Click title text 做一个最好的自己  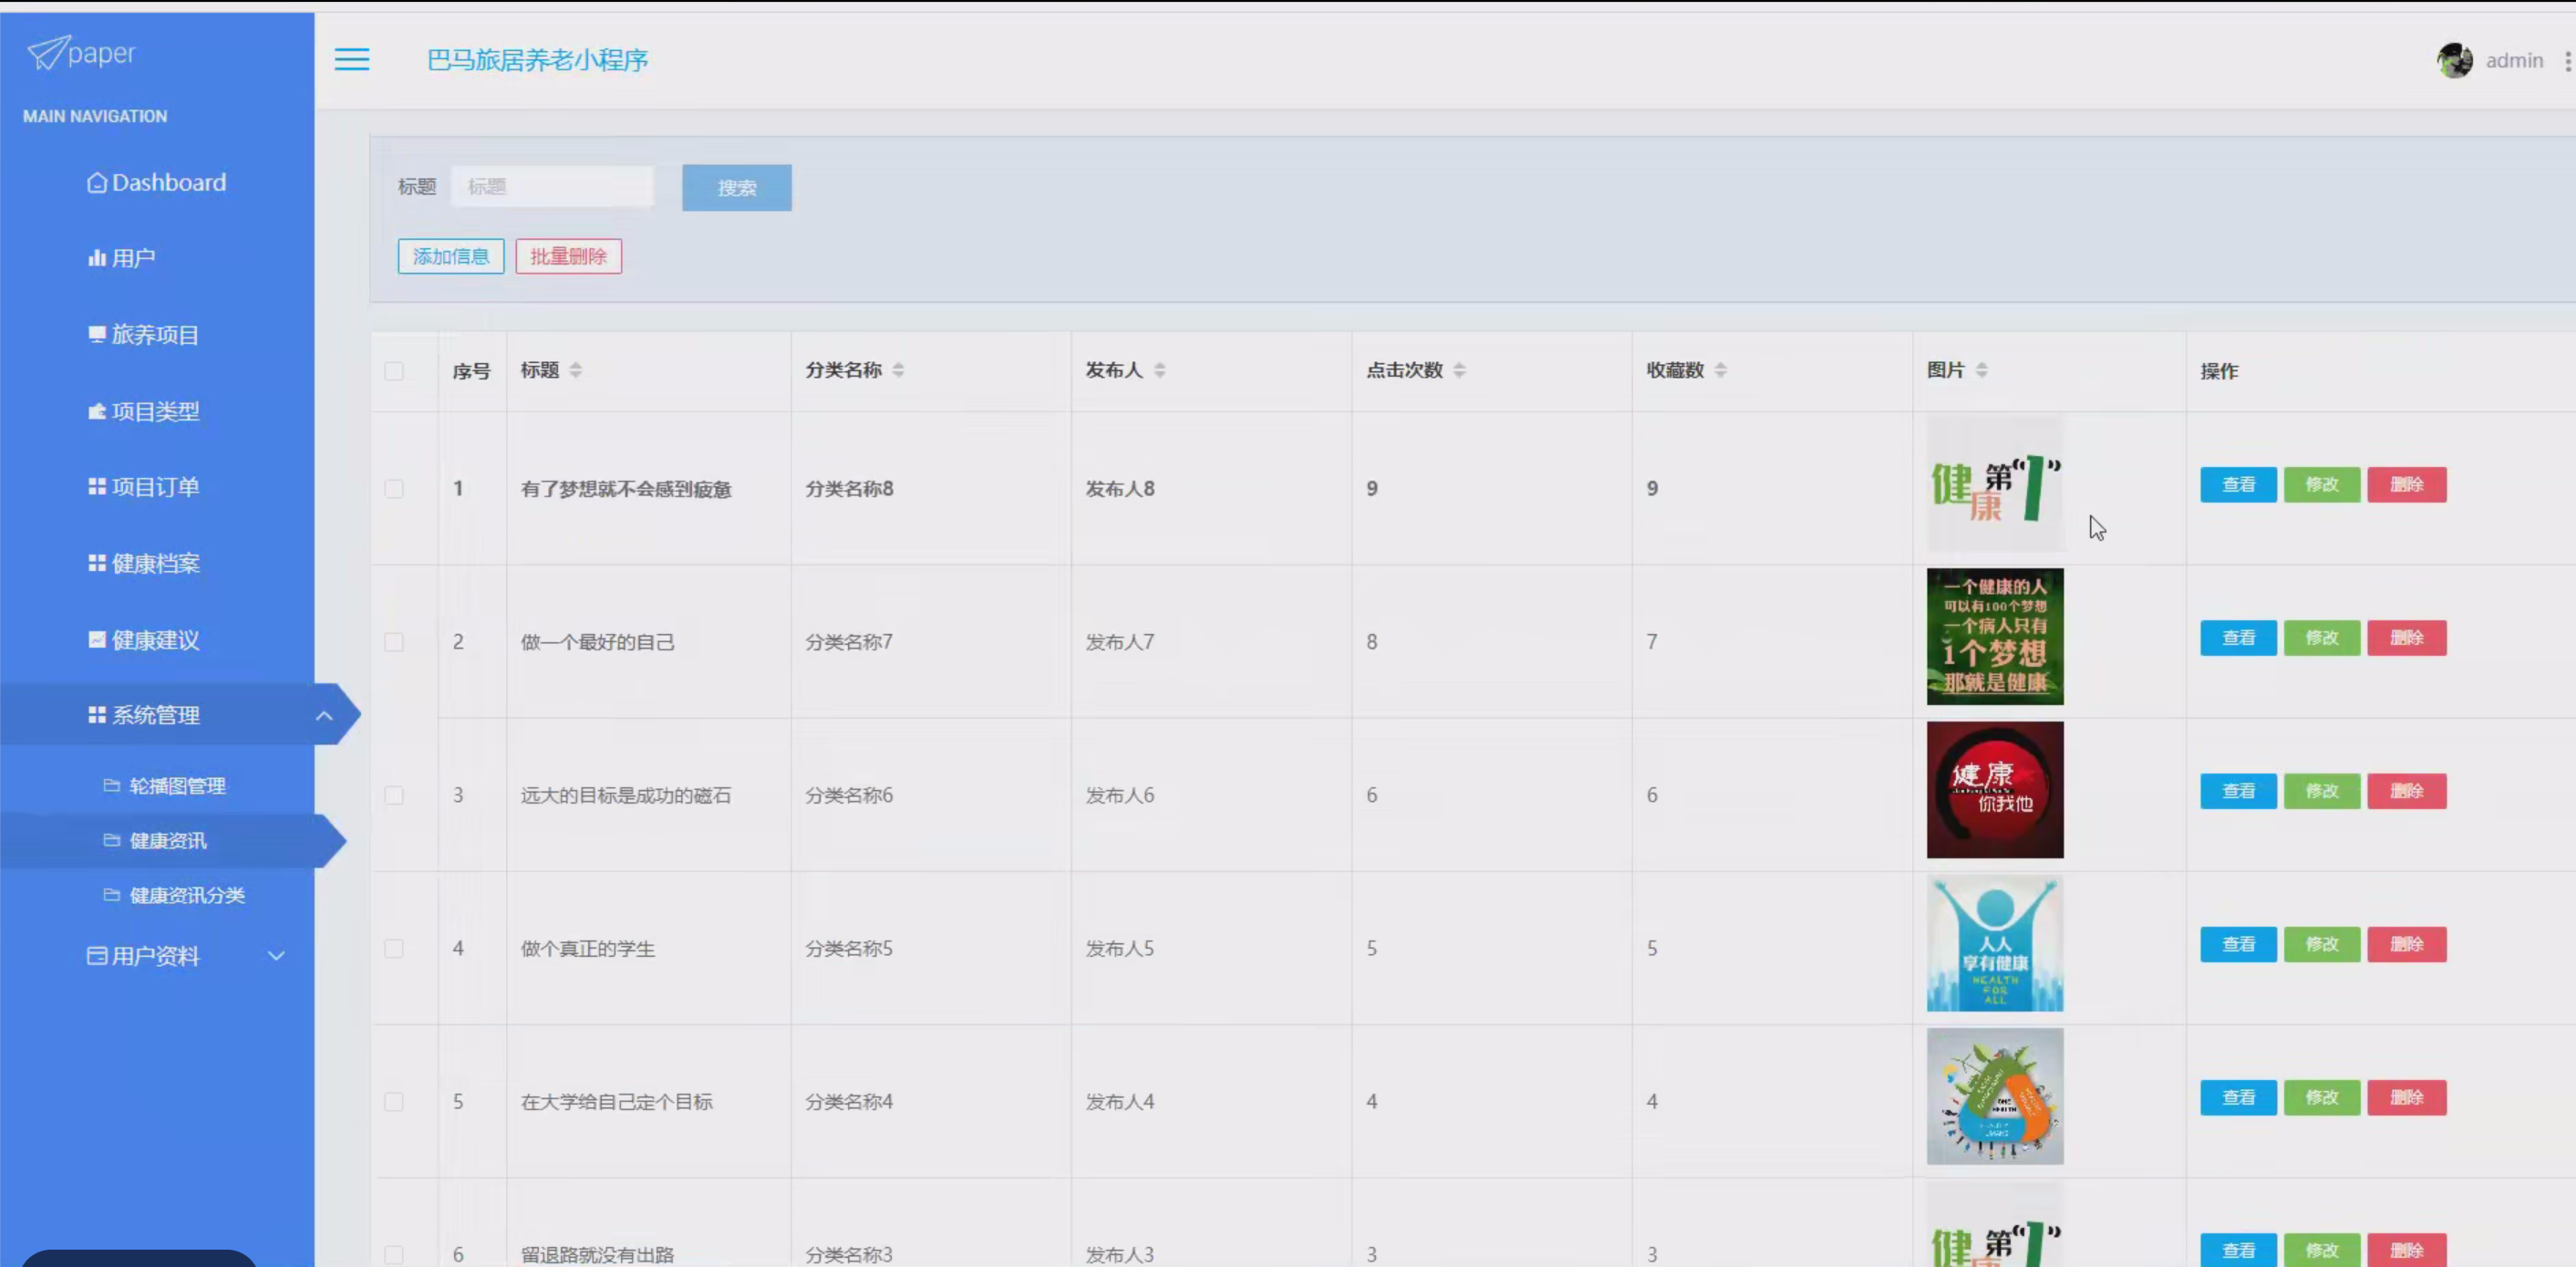click(x=597, y=642)
